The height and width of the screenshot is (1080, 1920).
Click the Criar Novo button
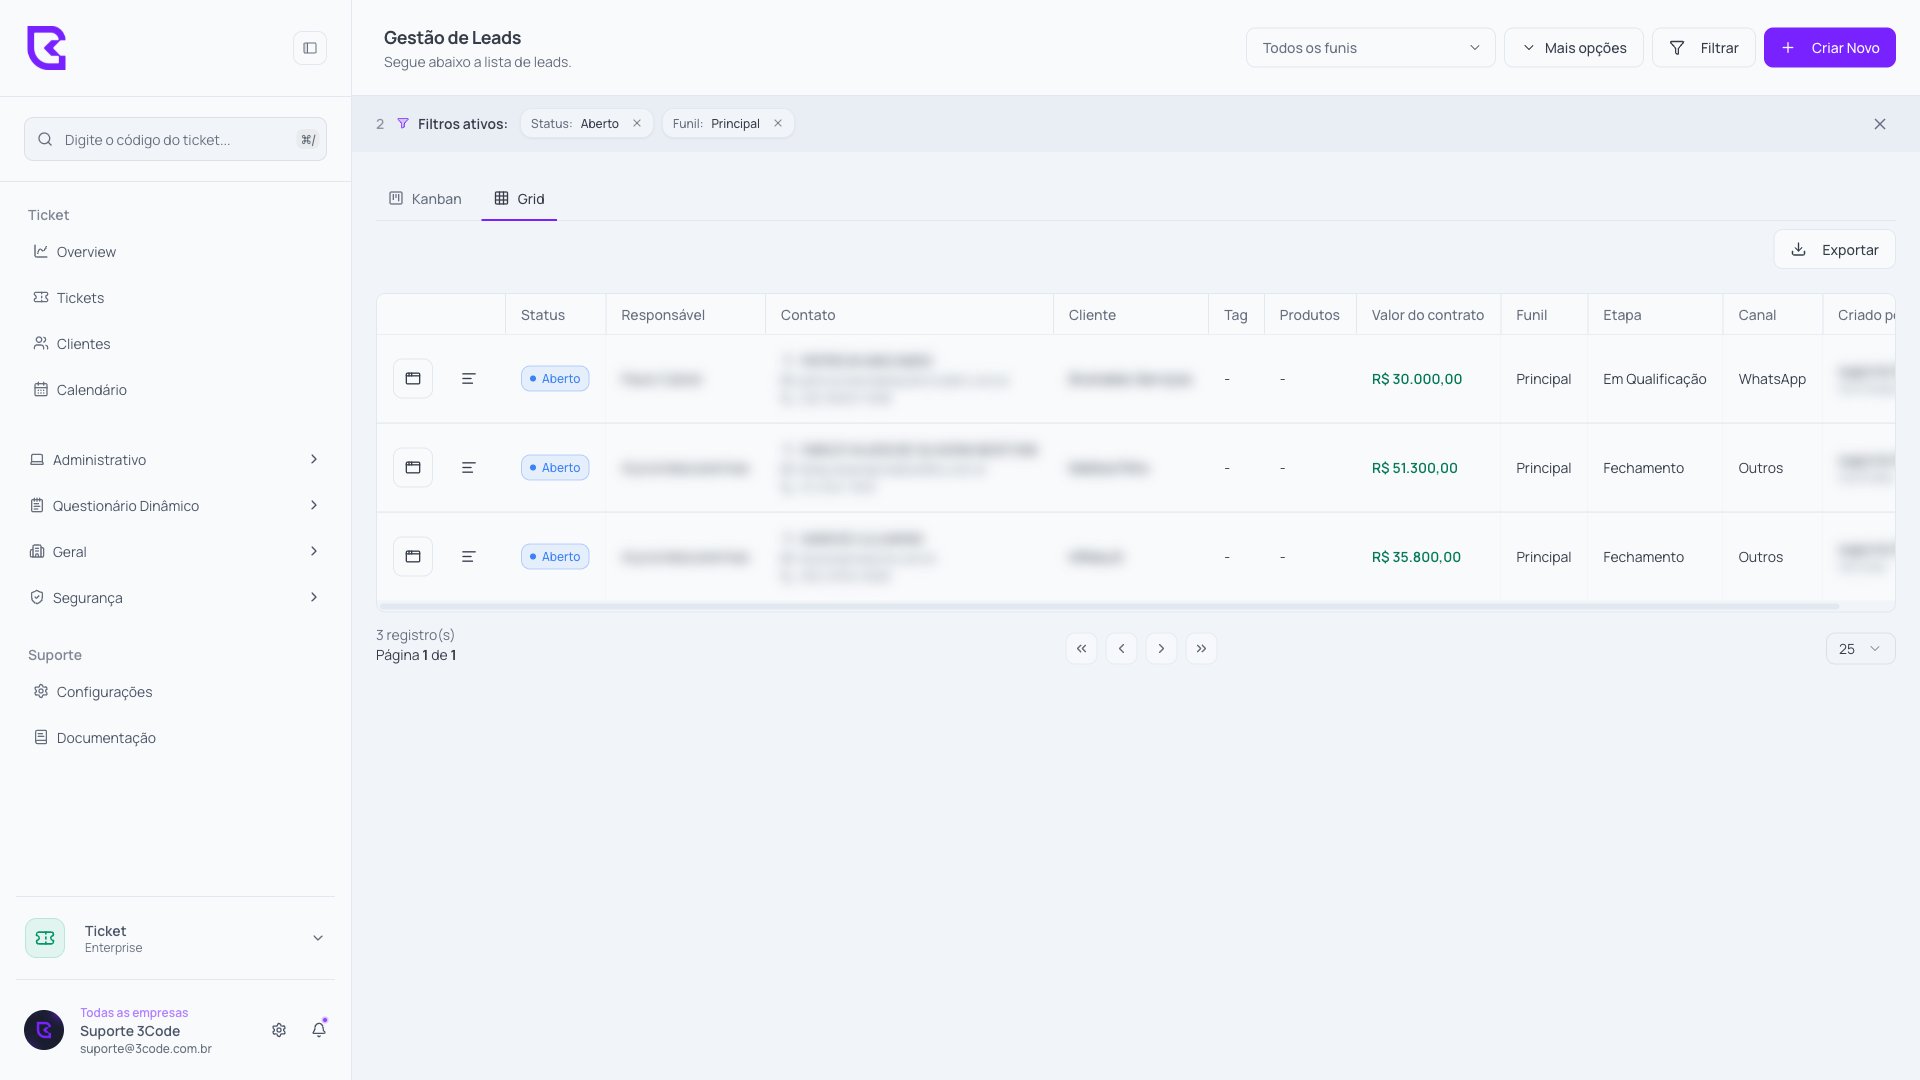click(x=1829, y=48)
